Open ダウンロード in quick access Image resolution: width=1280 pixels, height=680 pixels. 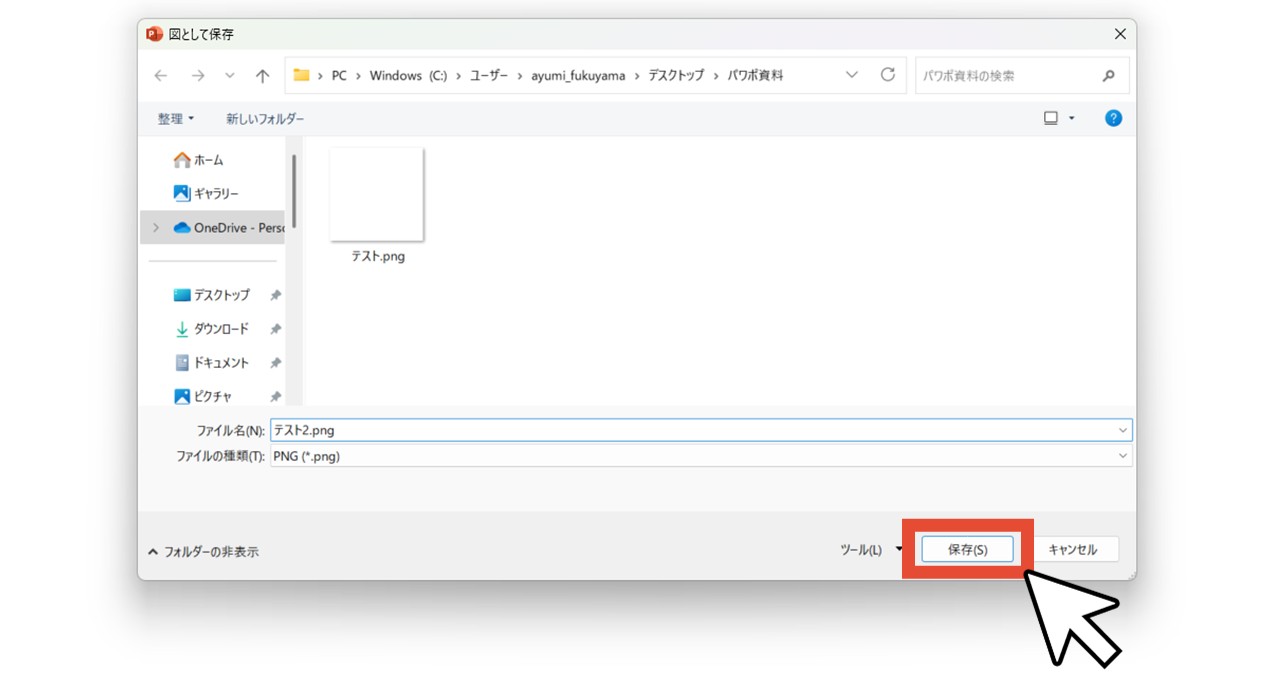click(212, 329)
